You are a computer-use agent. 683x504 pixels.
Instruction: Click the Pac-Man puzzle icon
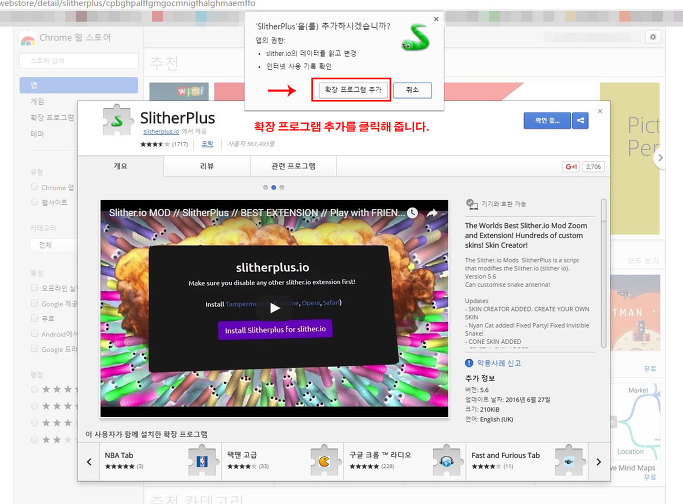pyautogui.click(x=325, y=461)
